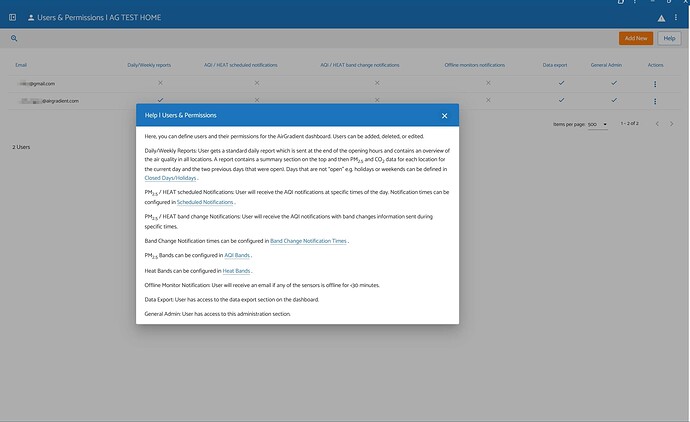Click the user profile icon in header
690x422 pixels.
click(31, 18)
